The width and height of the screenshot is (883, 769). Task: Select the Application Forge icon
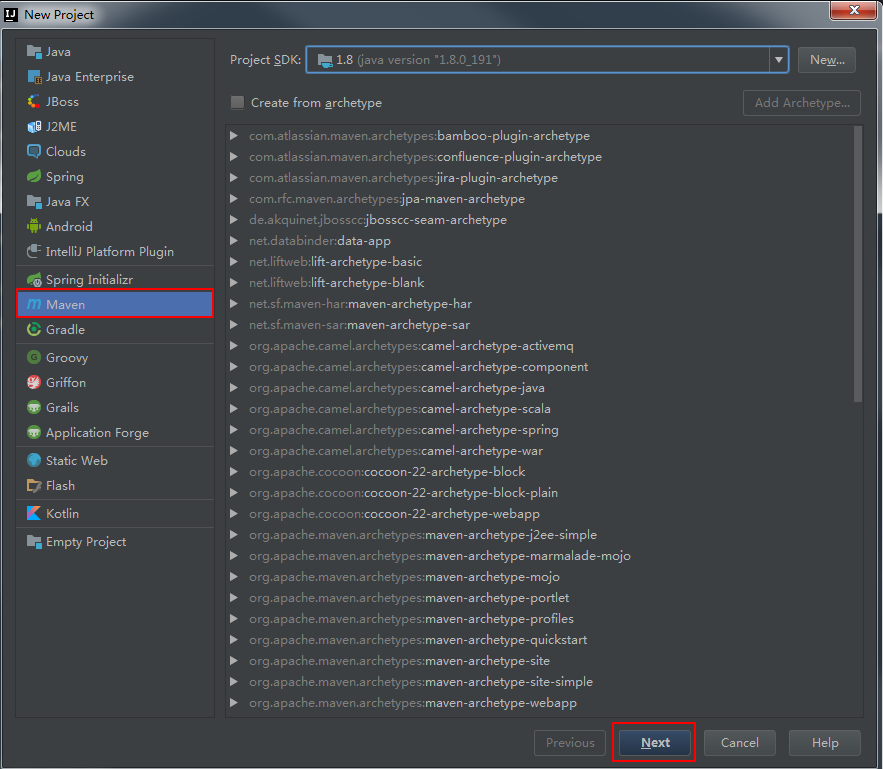tap(34, 432)
